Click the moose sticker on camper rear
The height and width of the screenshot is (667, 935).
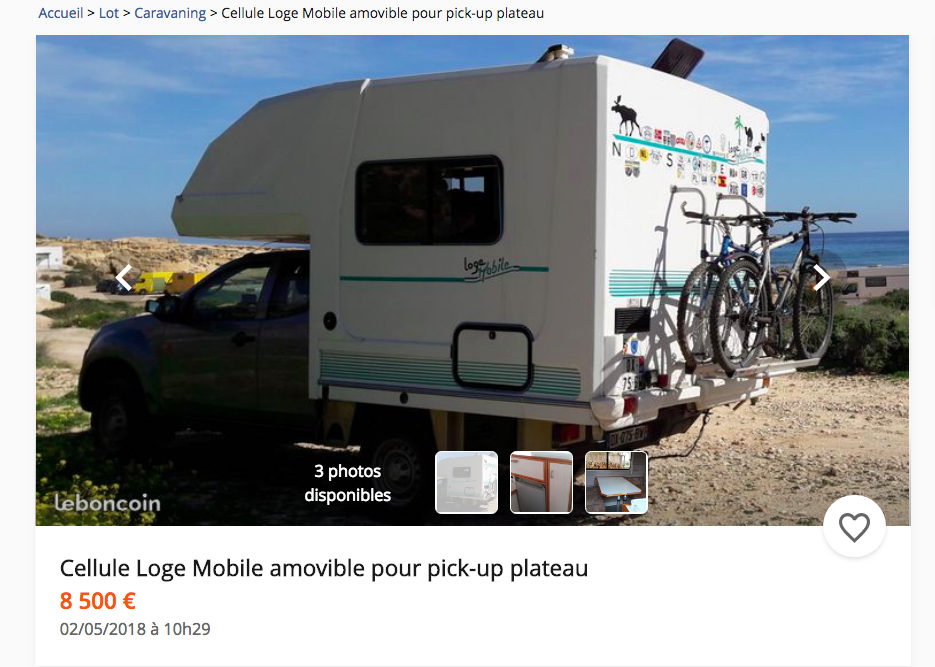(626, 114)
